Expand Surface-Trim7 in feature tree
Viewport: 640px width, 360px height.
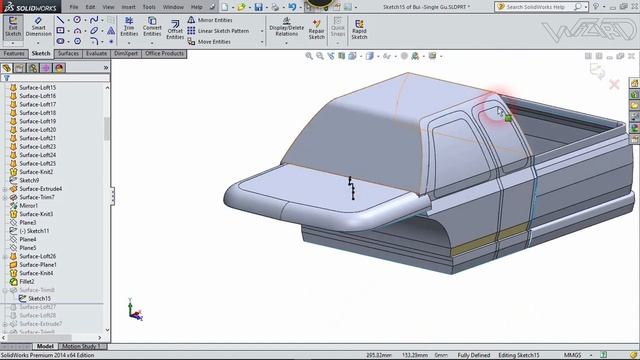click(5, 197)
